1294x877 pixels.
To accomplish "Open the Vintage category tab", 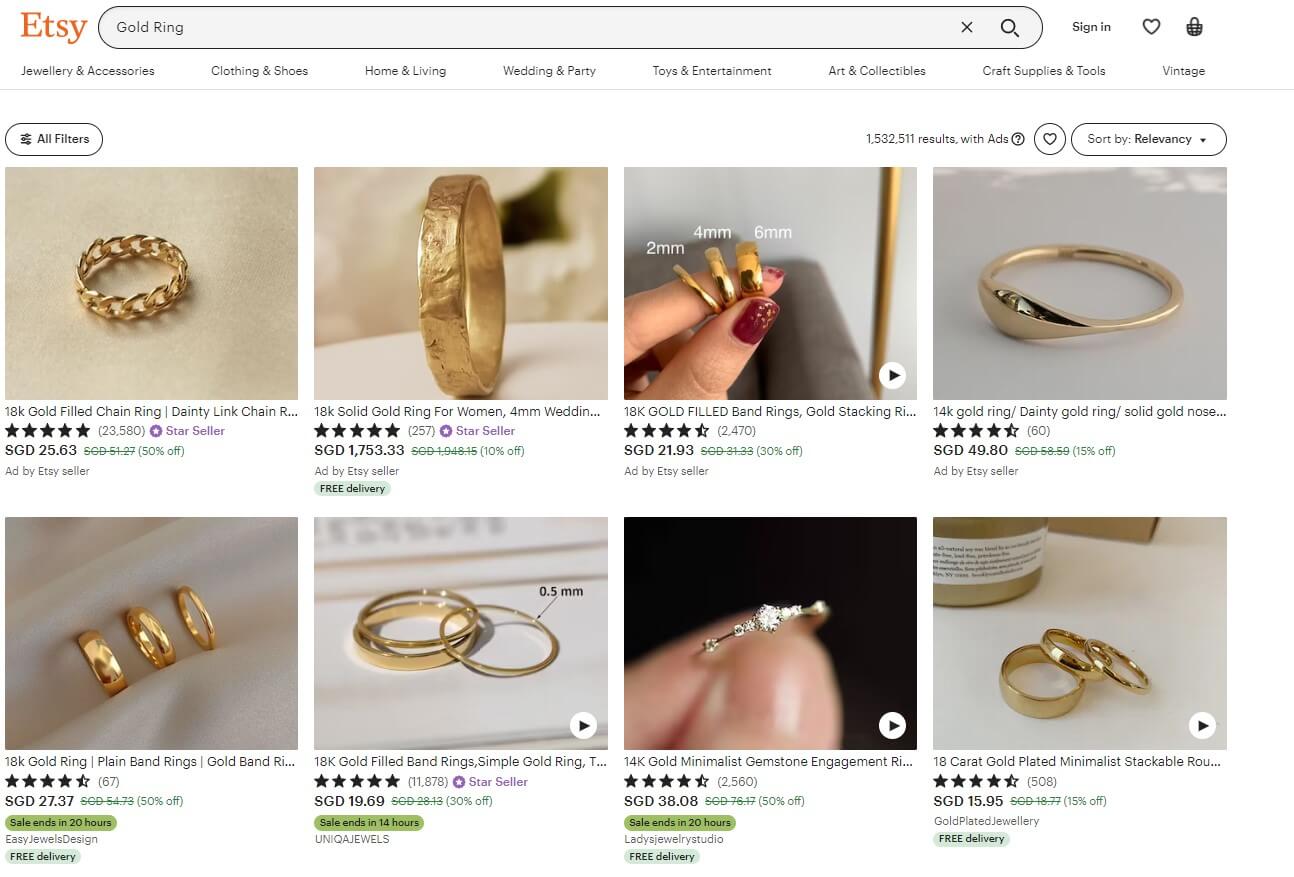I will (1183, 71).
